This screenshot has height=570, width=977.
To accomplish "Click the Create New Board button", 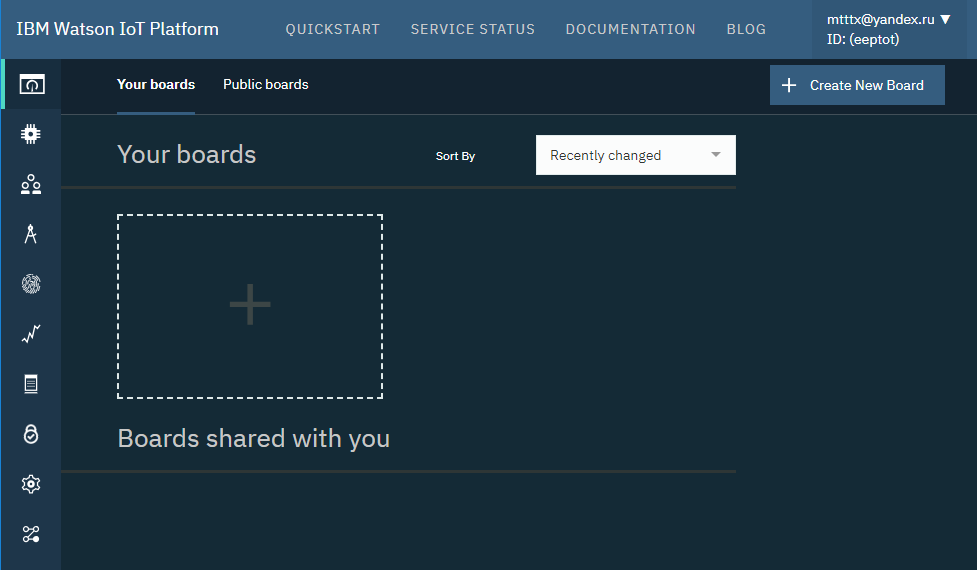I will pos(857,85).
